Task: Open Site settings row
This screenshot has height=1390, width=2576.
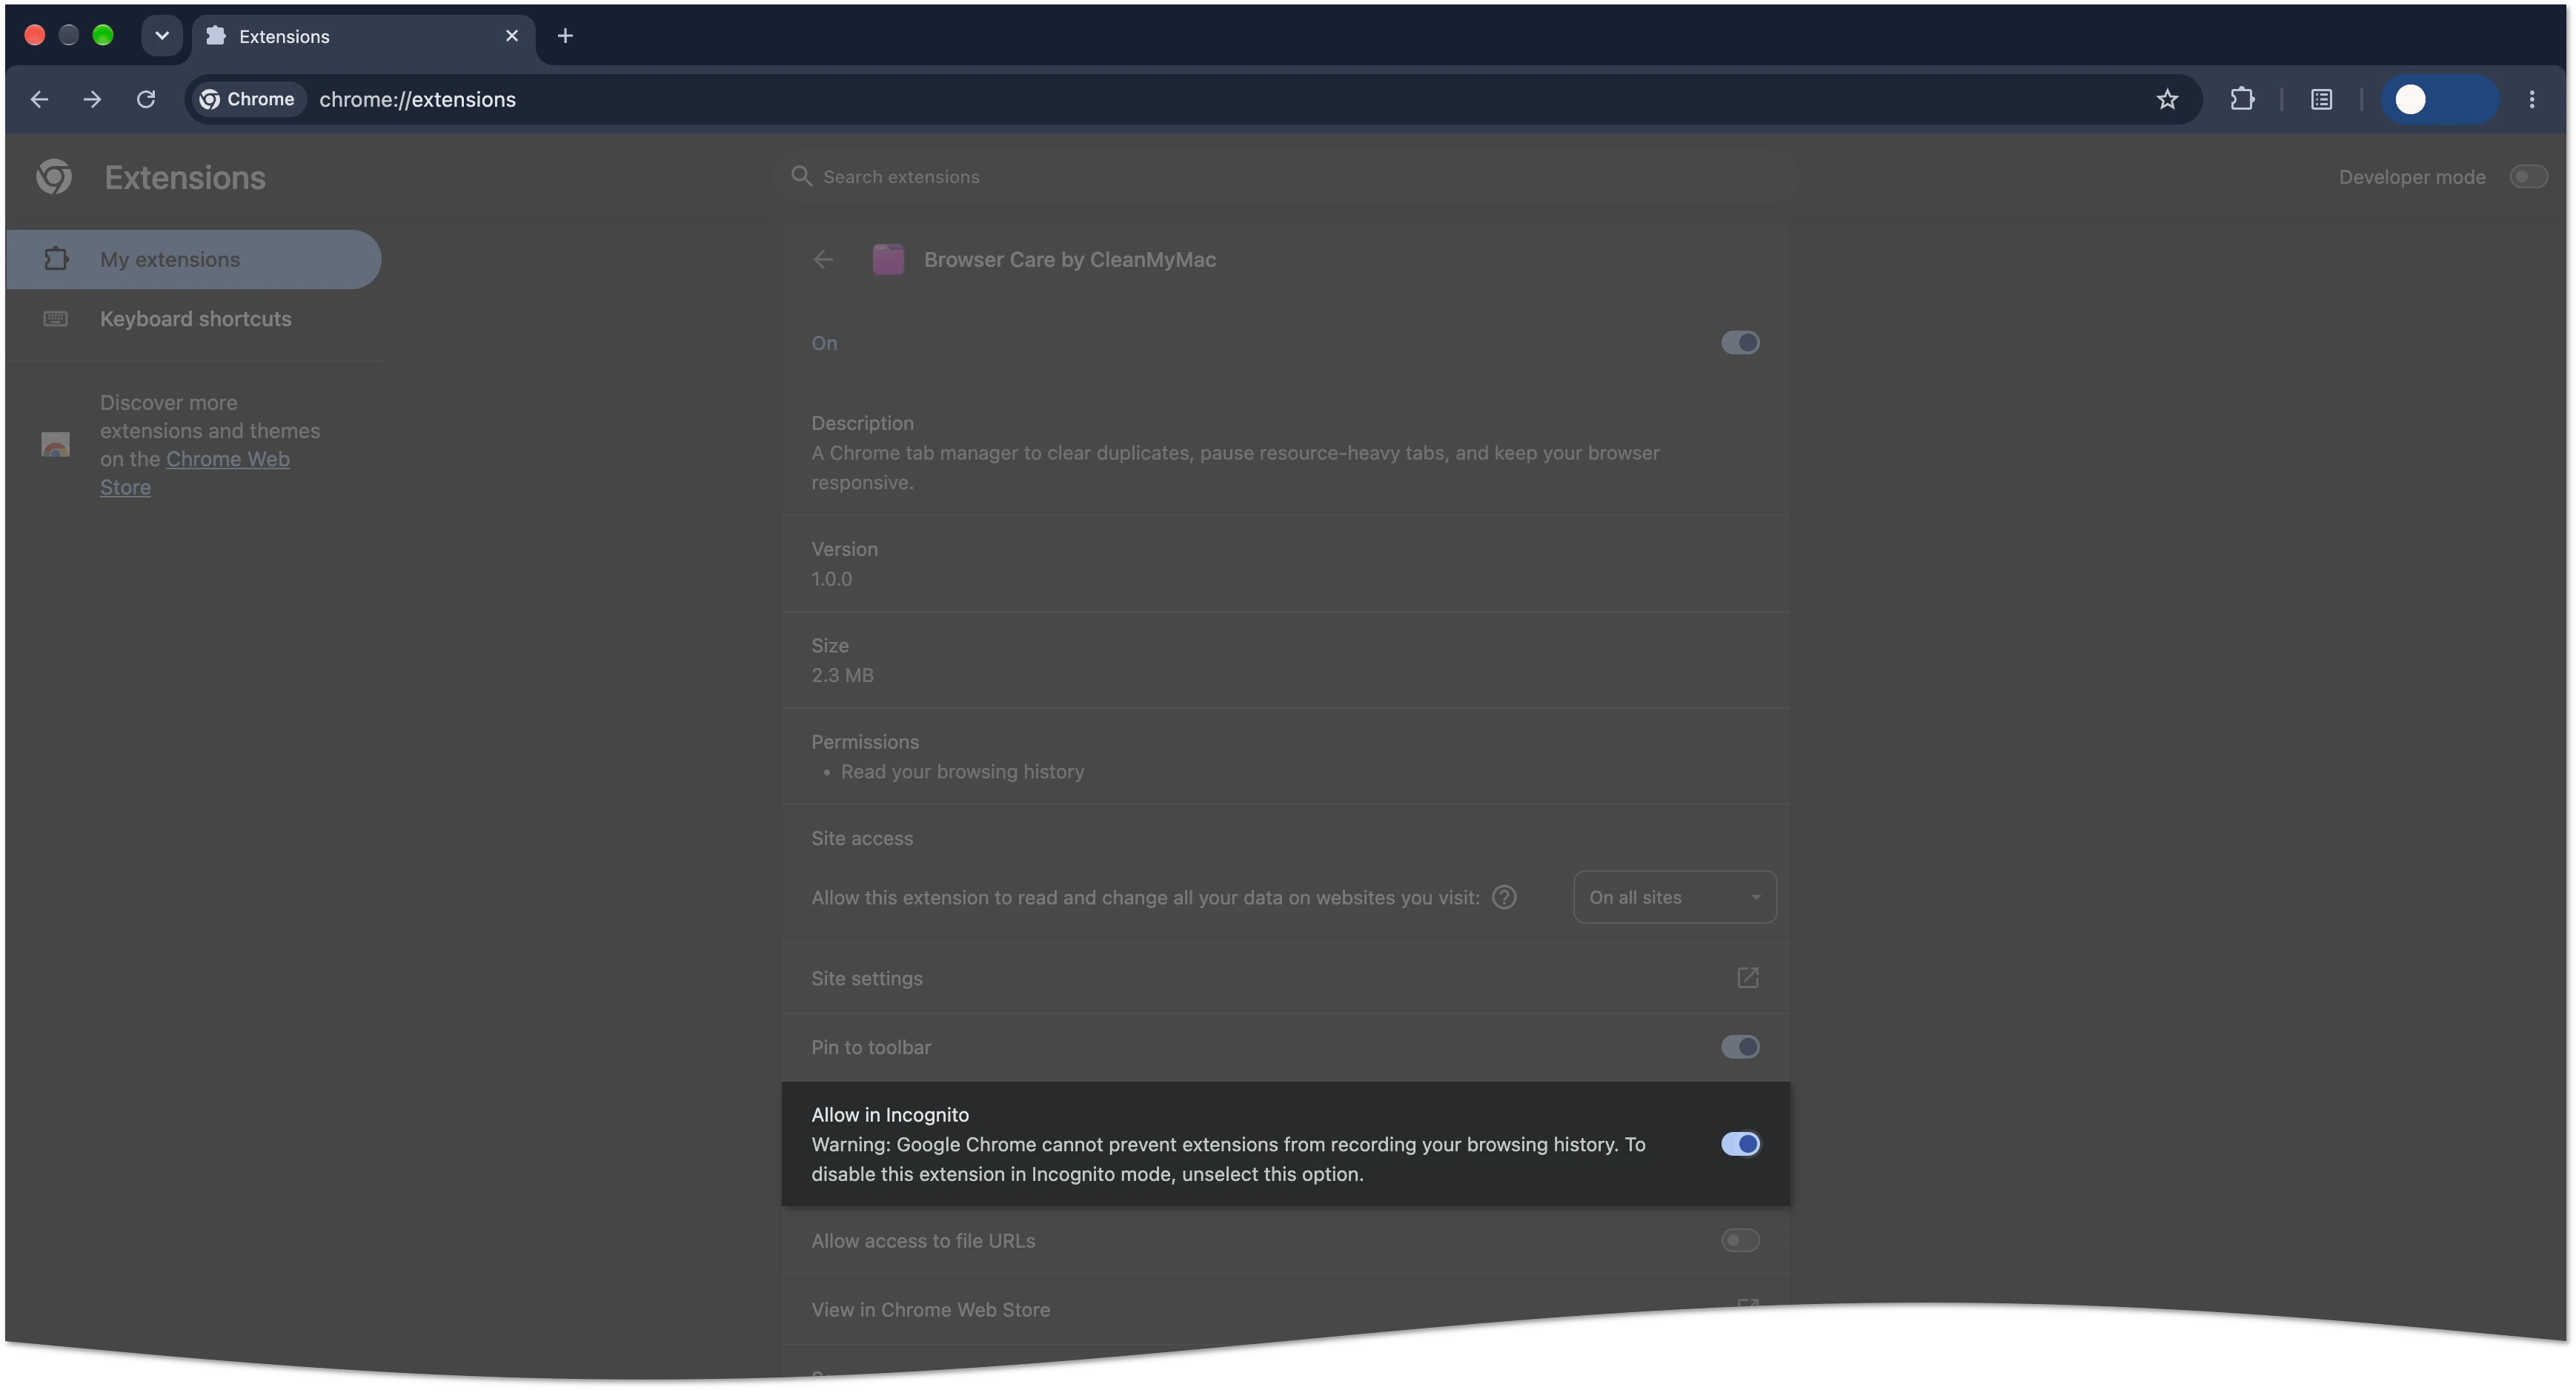Action: pos(1285,978)
